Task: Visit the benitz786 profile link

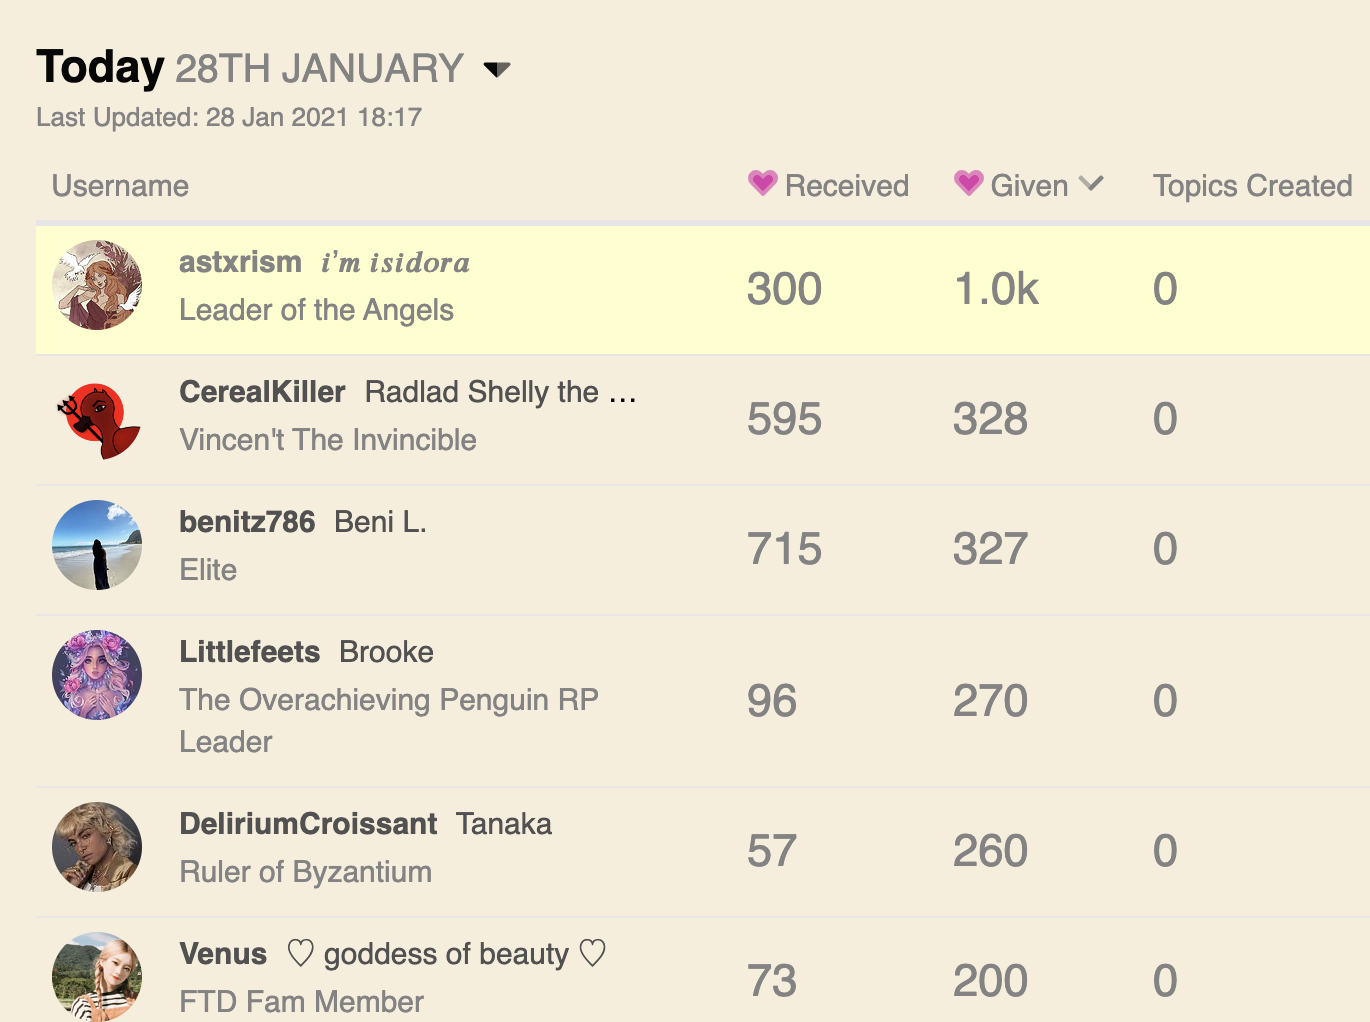Action: click(247, 522)
